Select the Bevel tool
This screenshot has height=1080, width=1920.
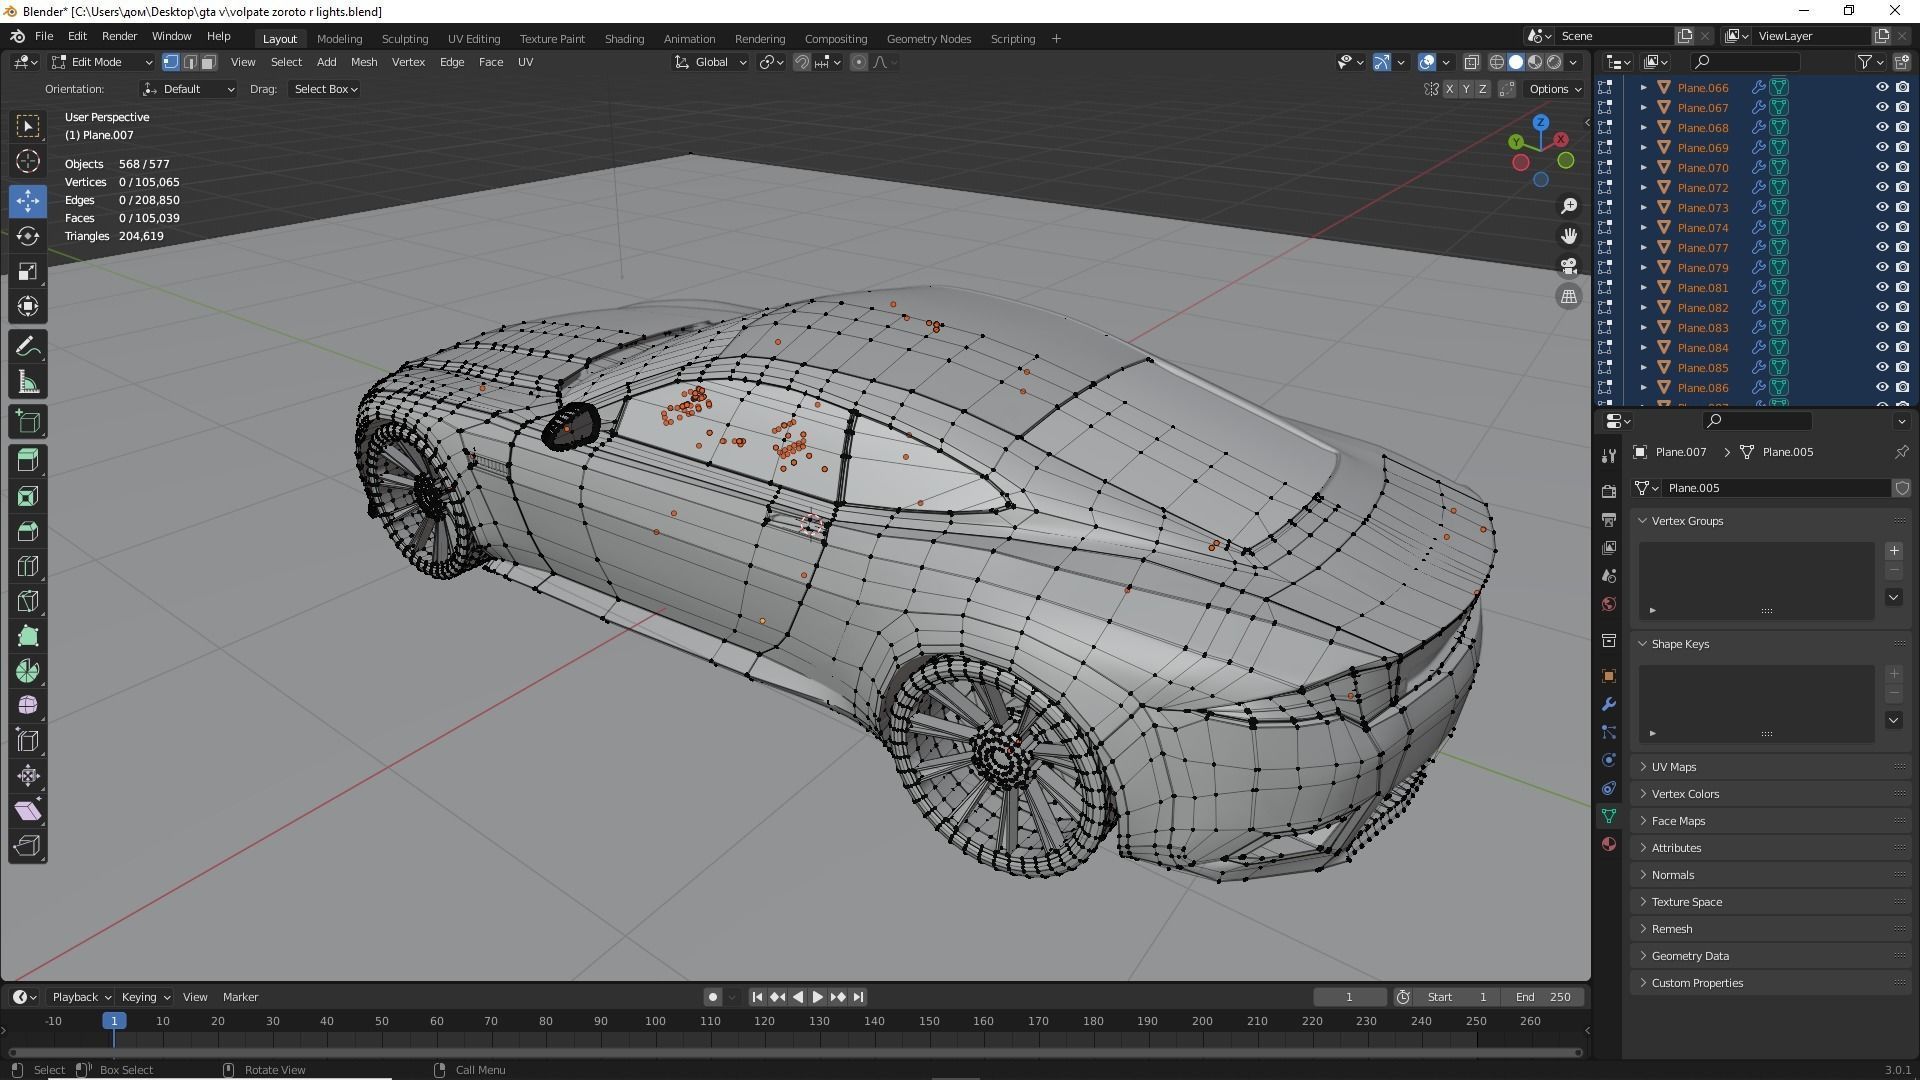pyautogui.click(x=28, y=531)
